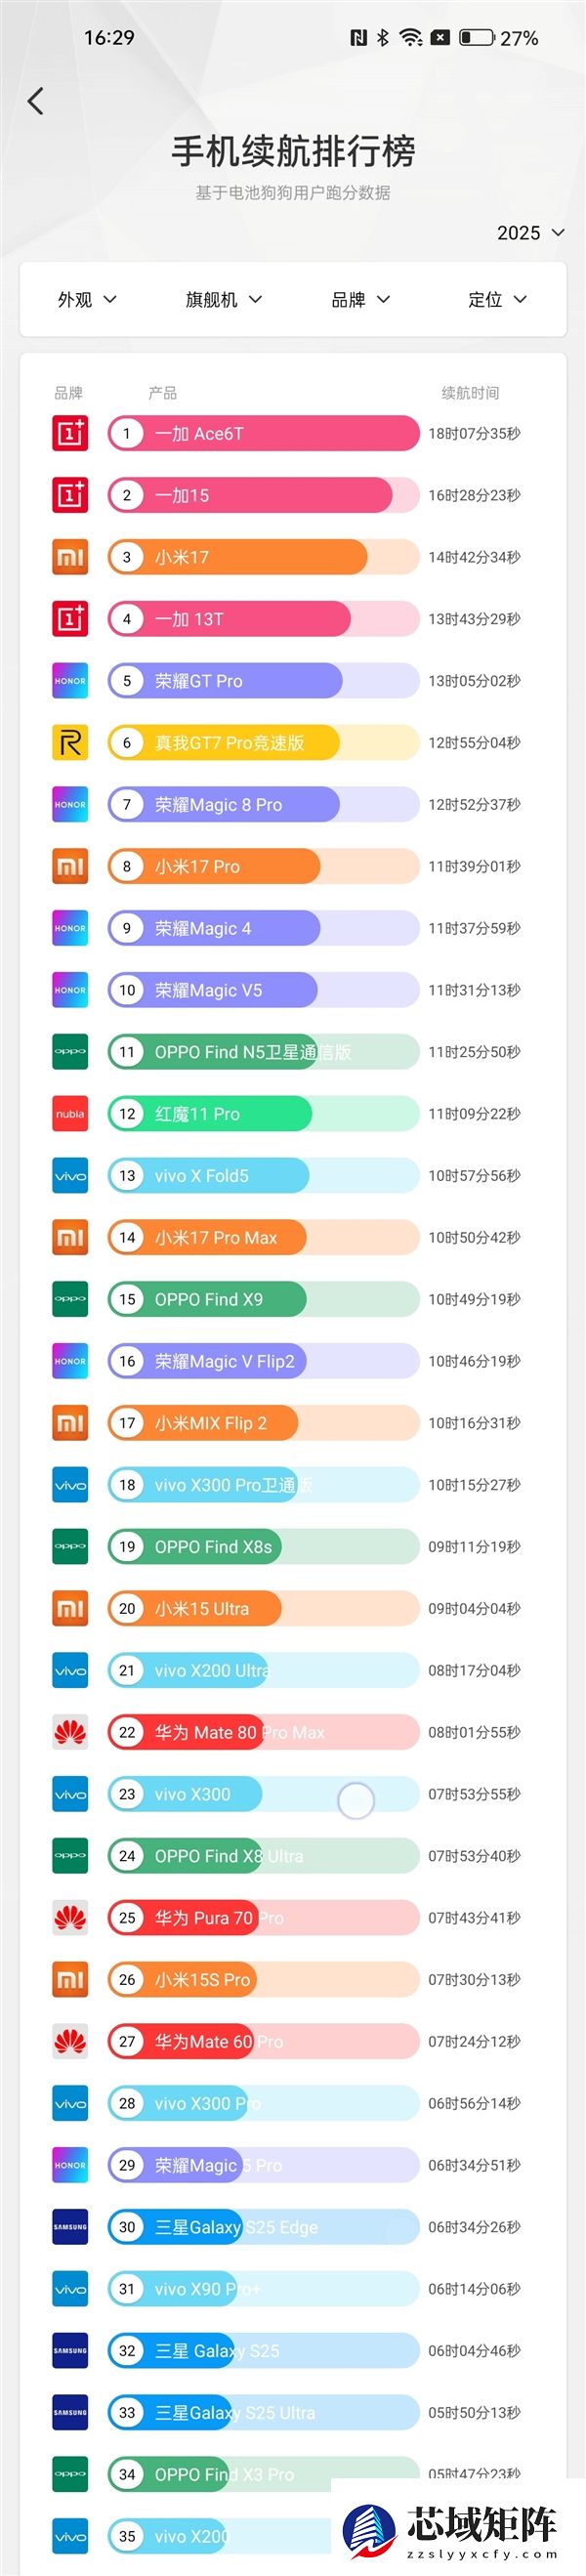Open the 2025 year dropdown
The width and height of the screenshot is (586, 2576).
coord(531,233)
